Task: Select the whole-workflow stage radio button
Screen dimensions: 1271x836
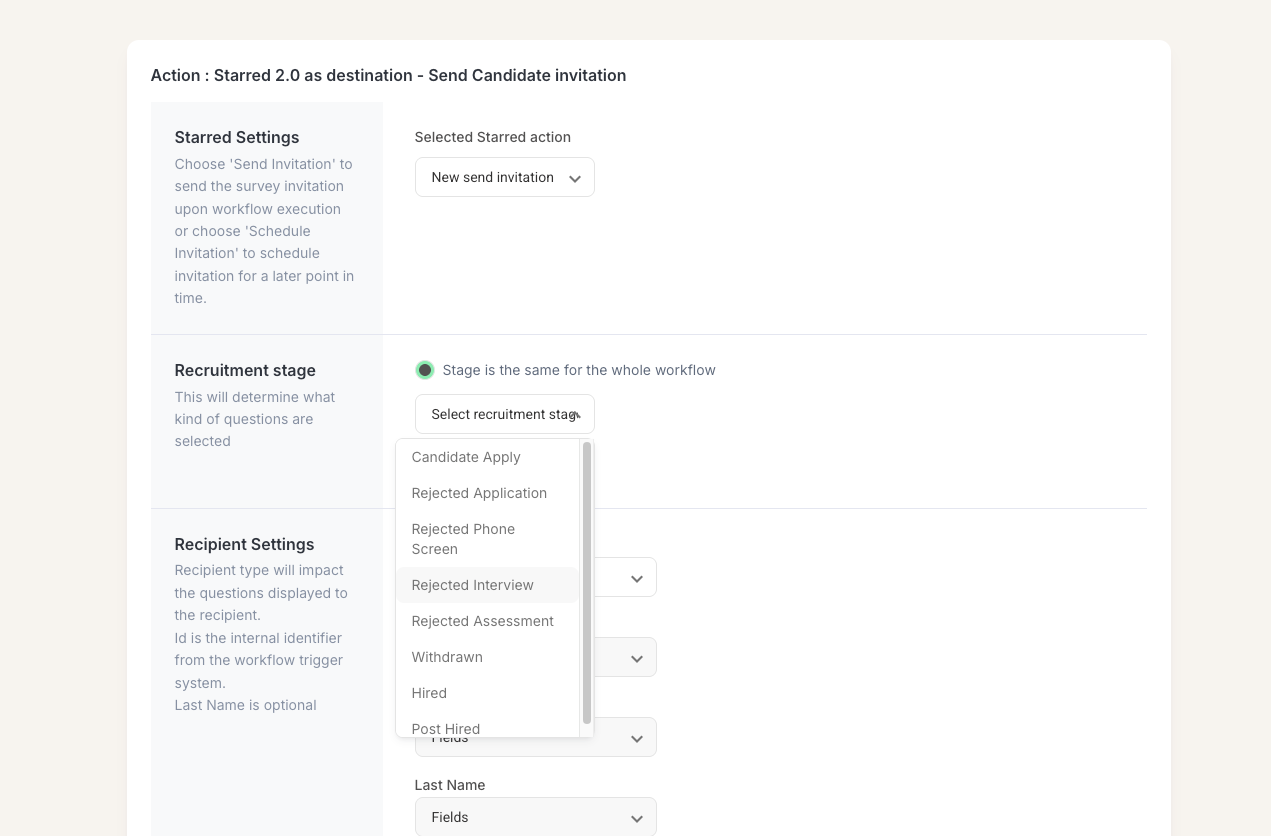Action: tap(425, 370)
